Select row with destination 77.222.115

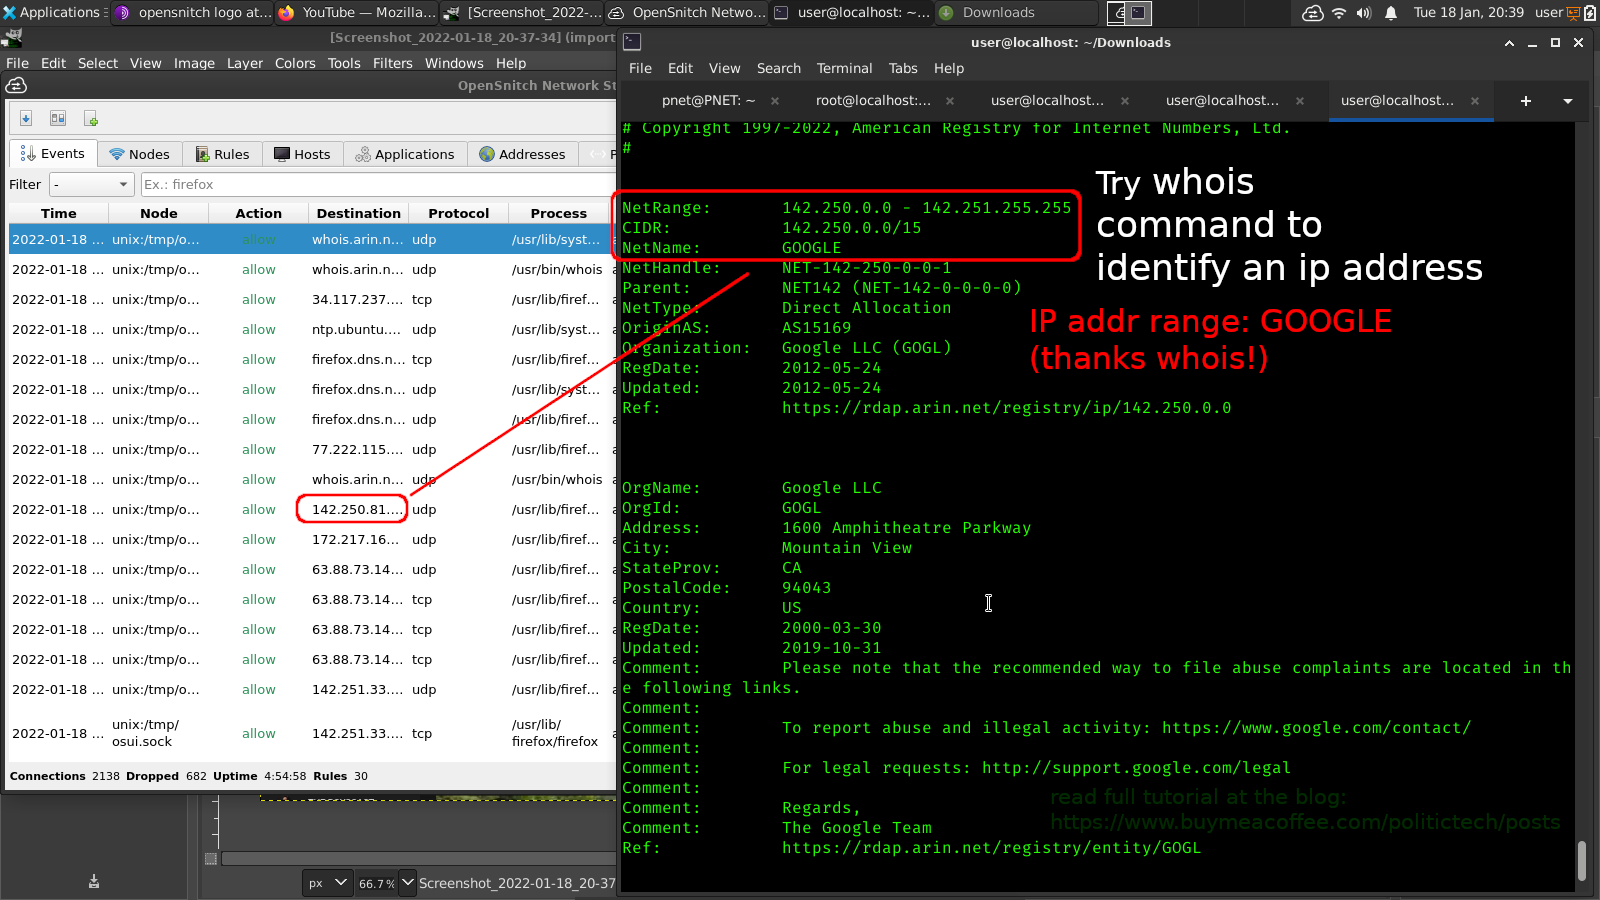(x=312, y=450)
